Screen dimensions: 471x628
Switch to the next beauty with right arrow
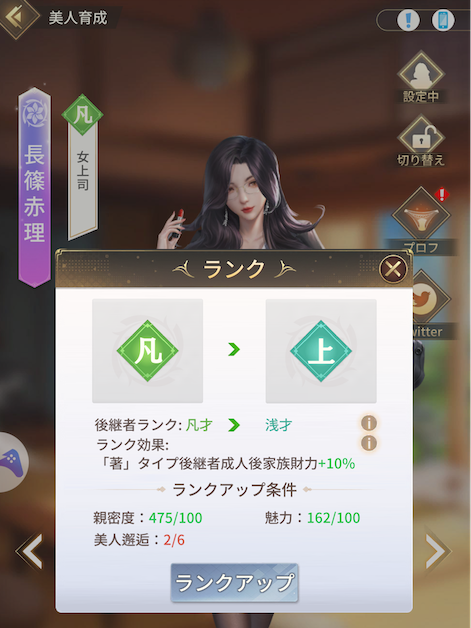pos(438,551)
